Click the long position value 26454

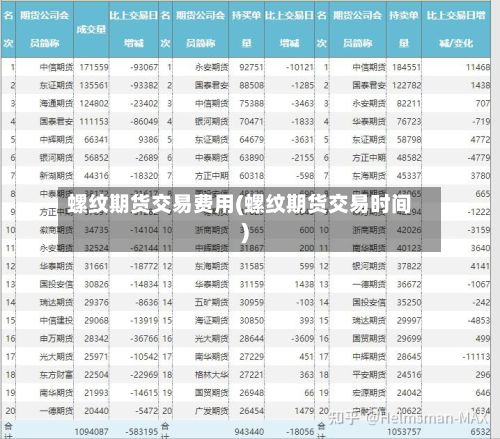251,411
